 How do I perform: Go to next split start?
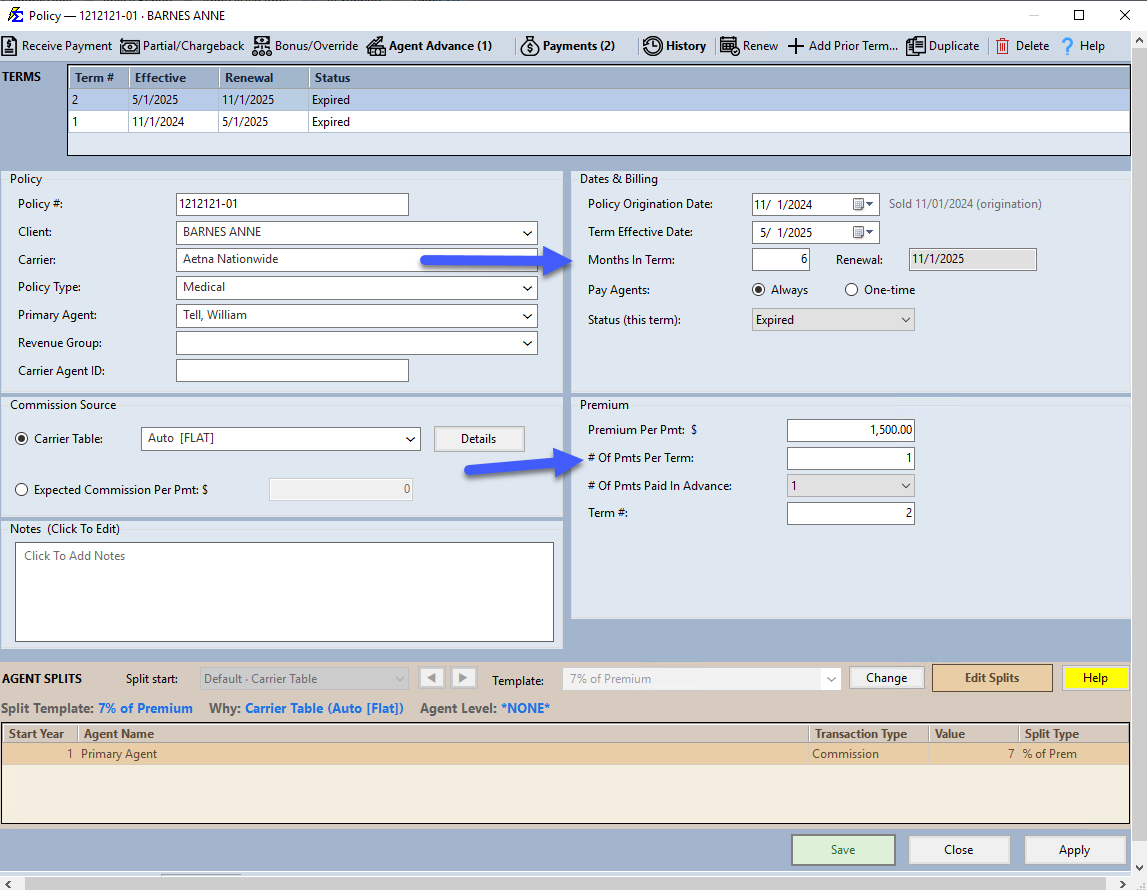[463, 678]
